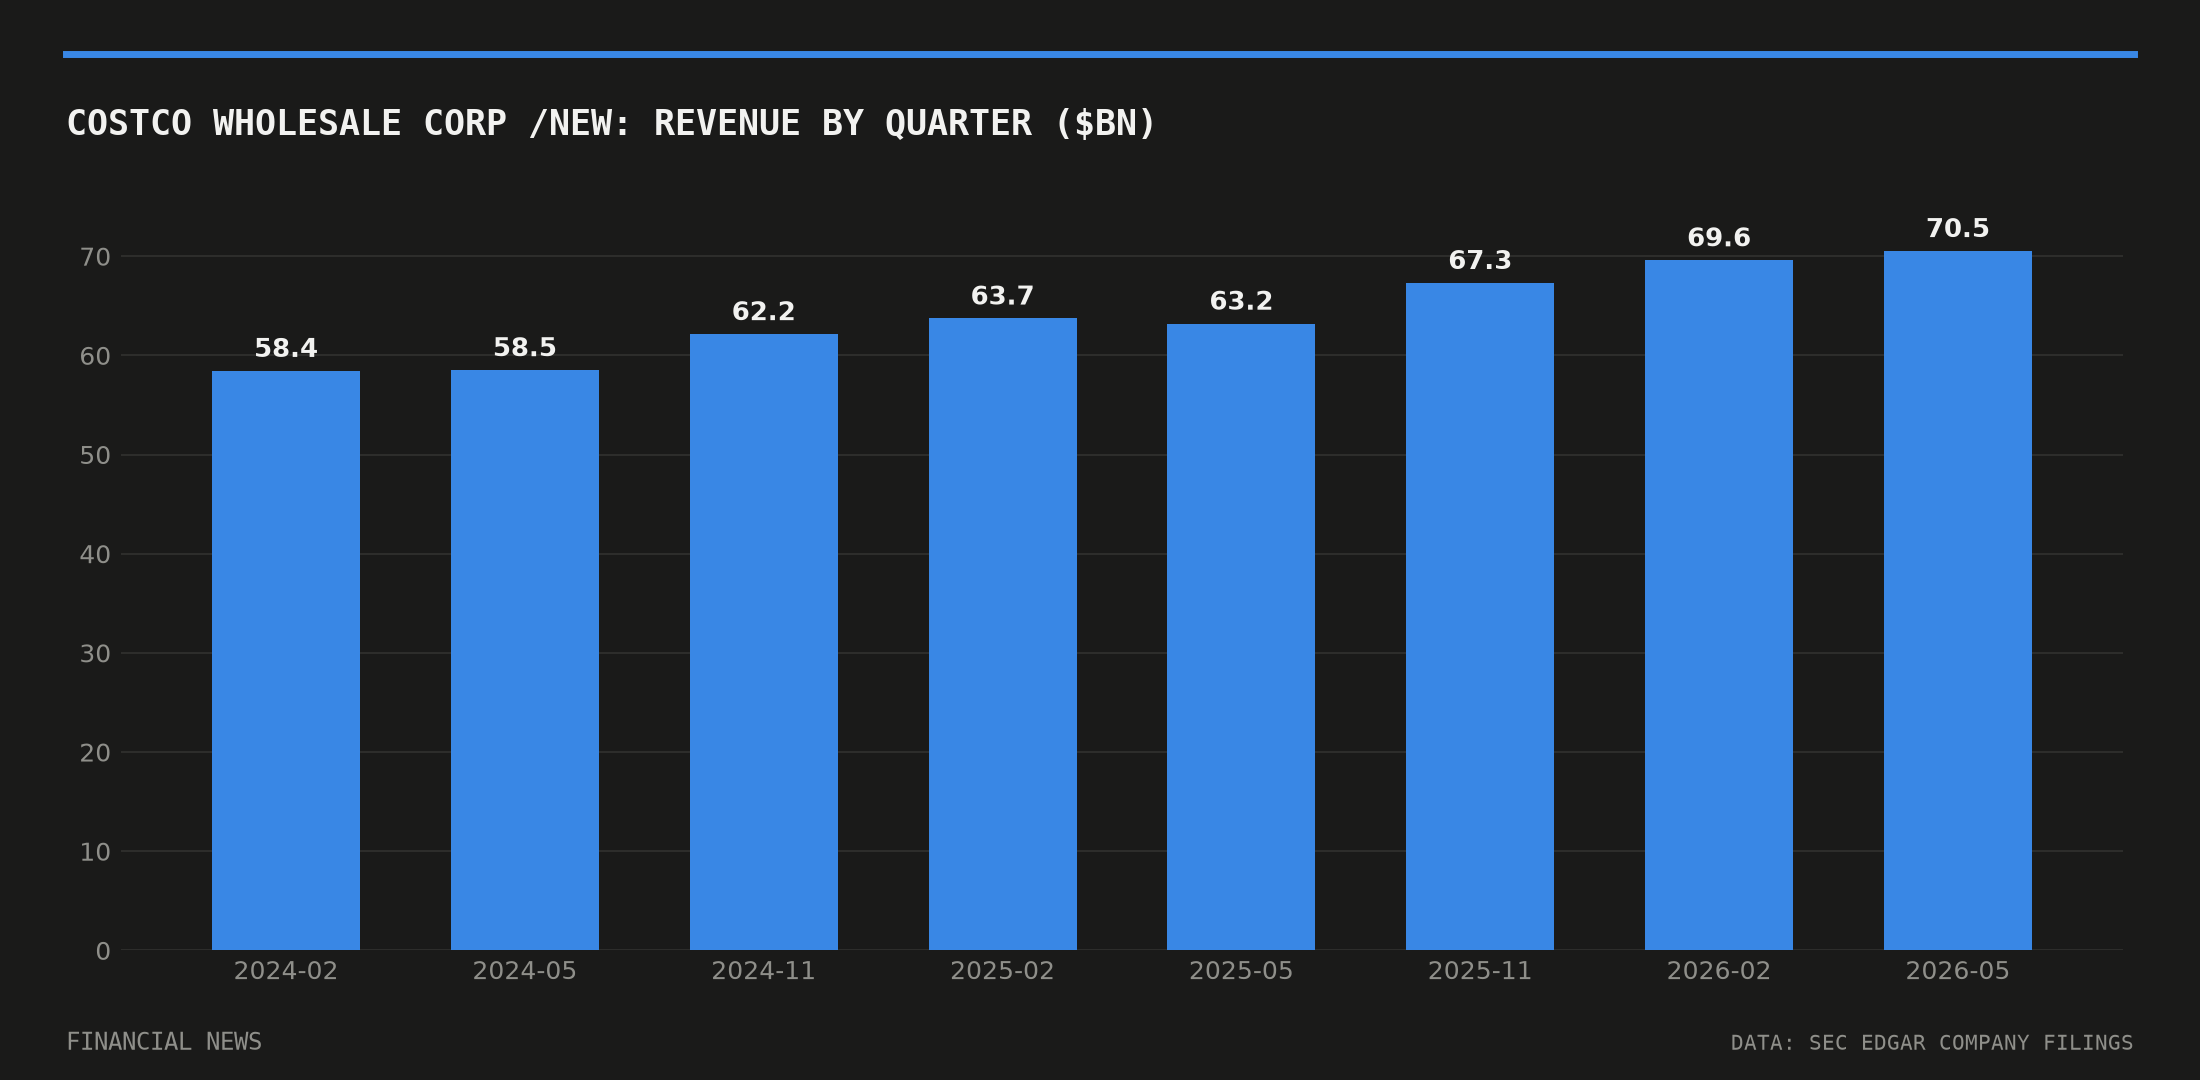Select the 2025-05 axis label
Viewport: 2200px width, 1080px height.
(x=1241, y=971)
